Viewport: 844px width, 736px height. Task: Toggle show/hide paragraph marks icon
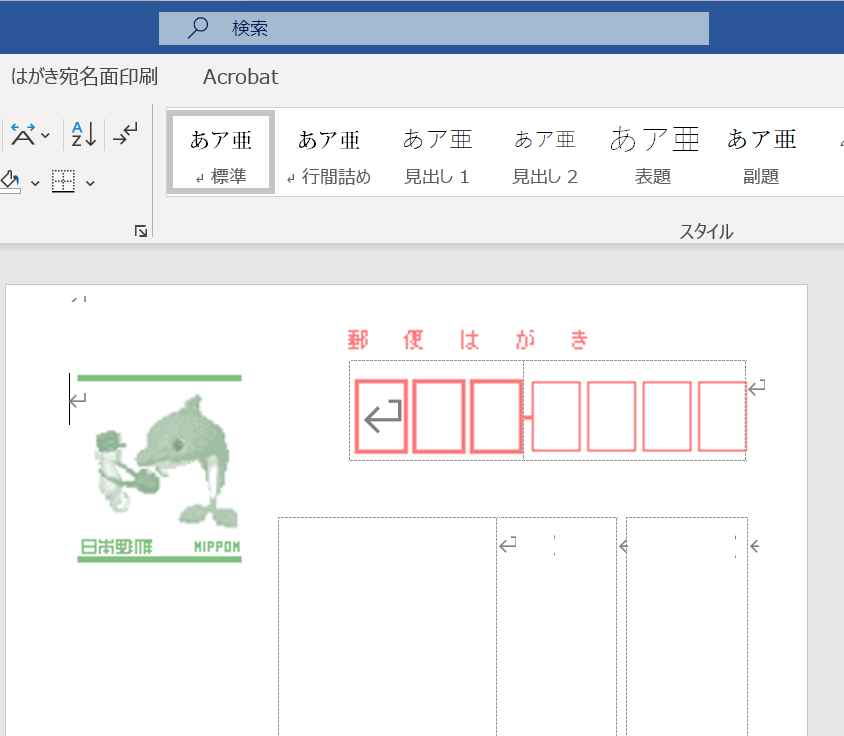pyautogui.click(x=125, y=134)
